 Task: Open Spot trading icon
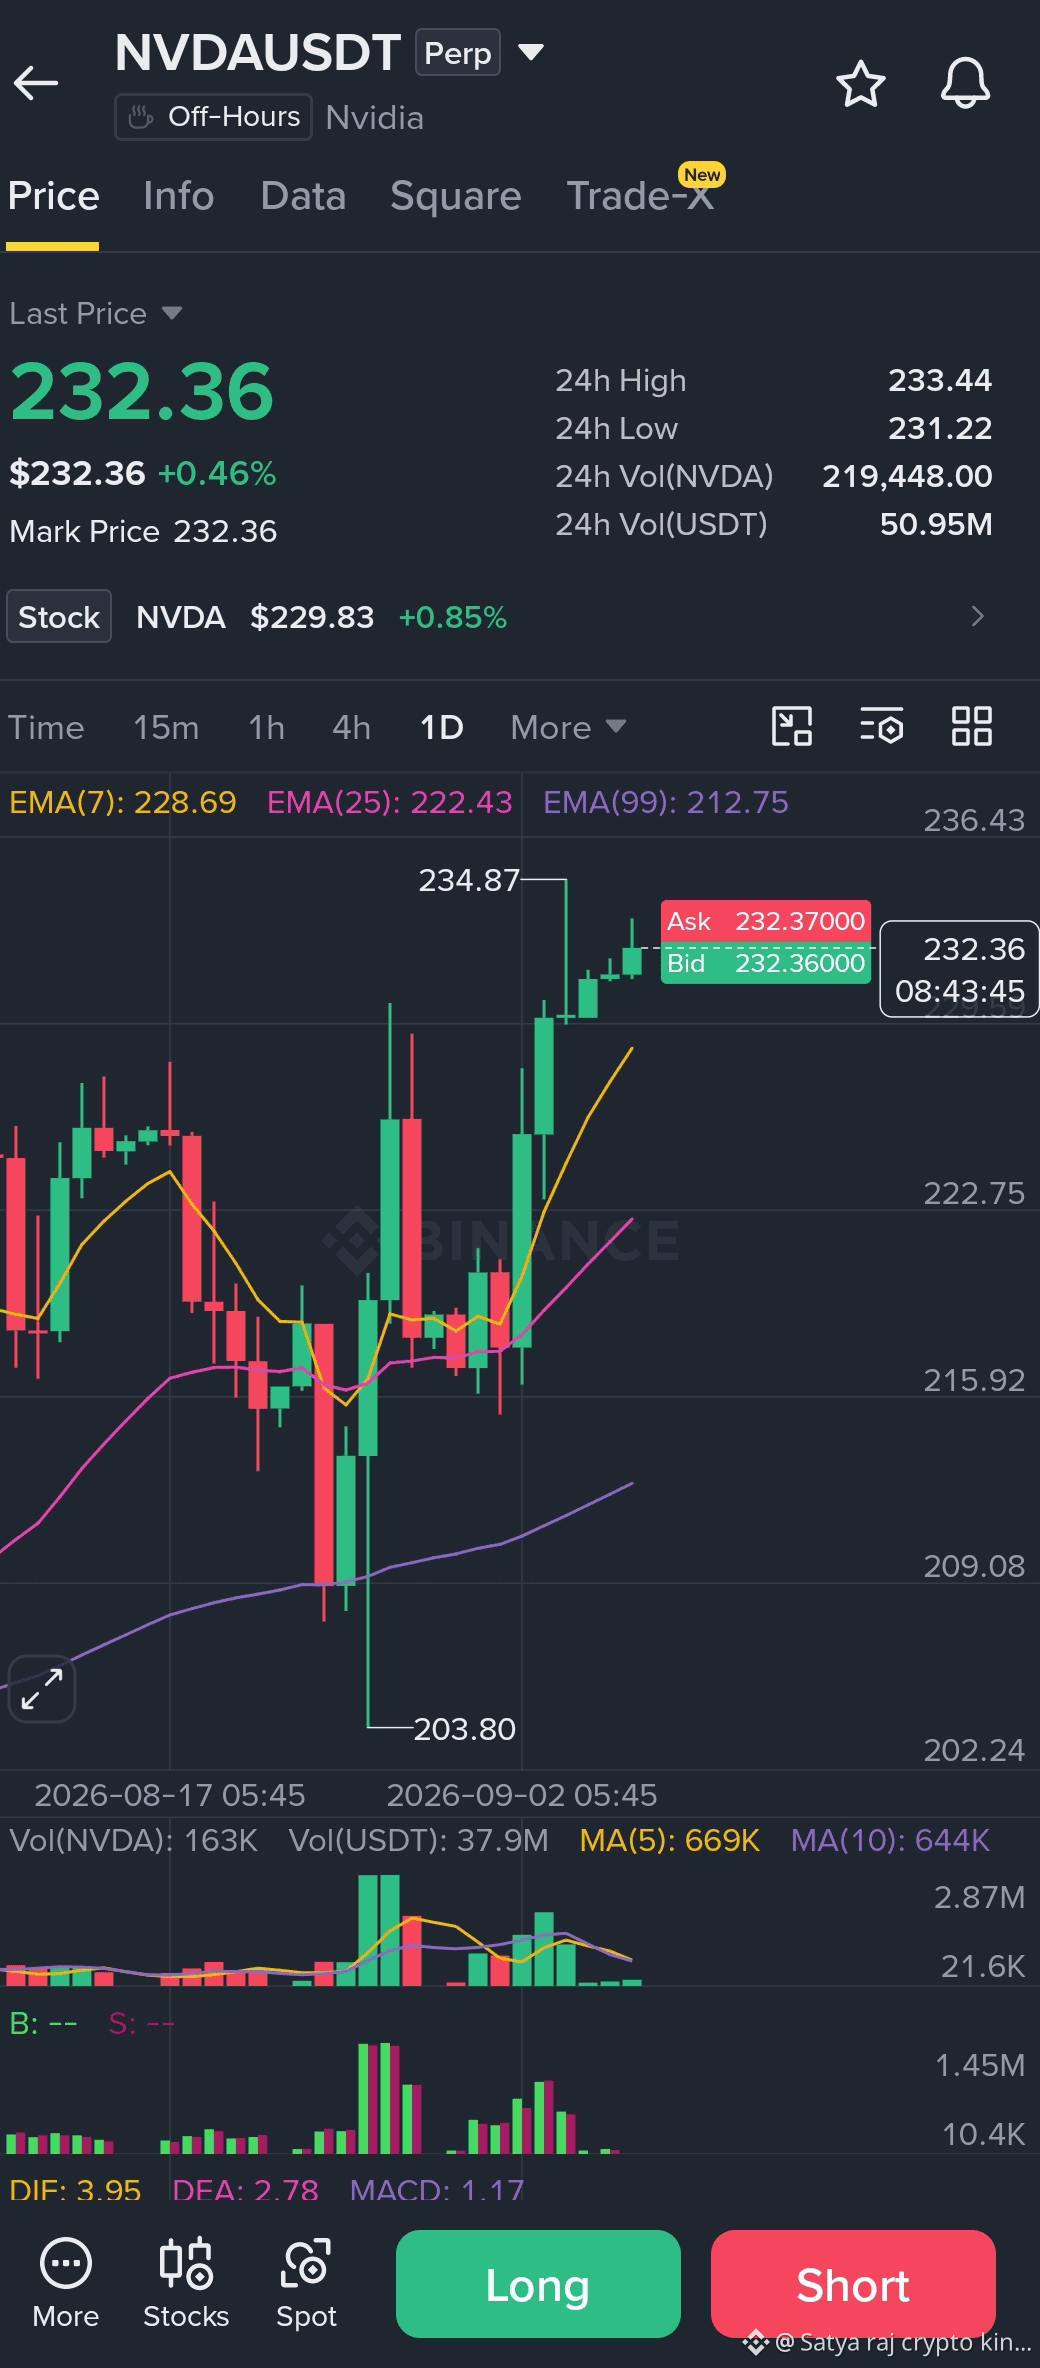(x=306, y=2284)
